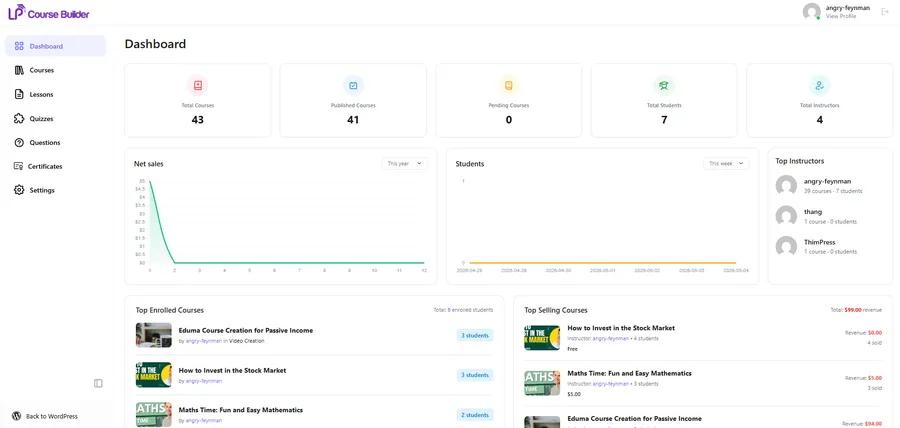Click Stock Market thumbnail in Top Enrolled

154,375
